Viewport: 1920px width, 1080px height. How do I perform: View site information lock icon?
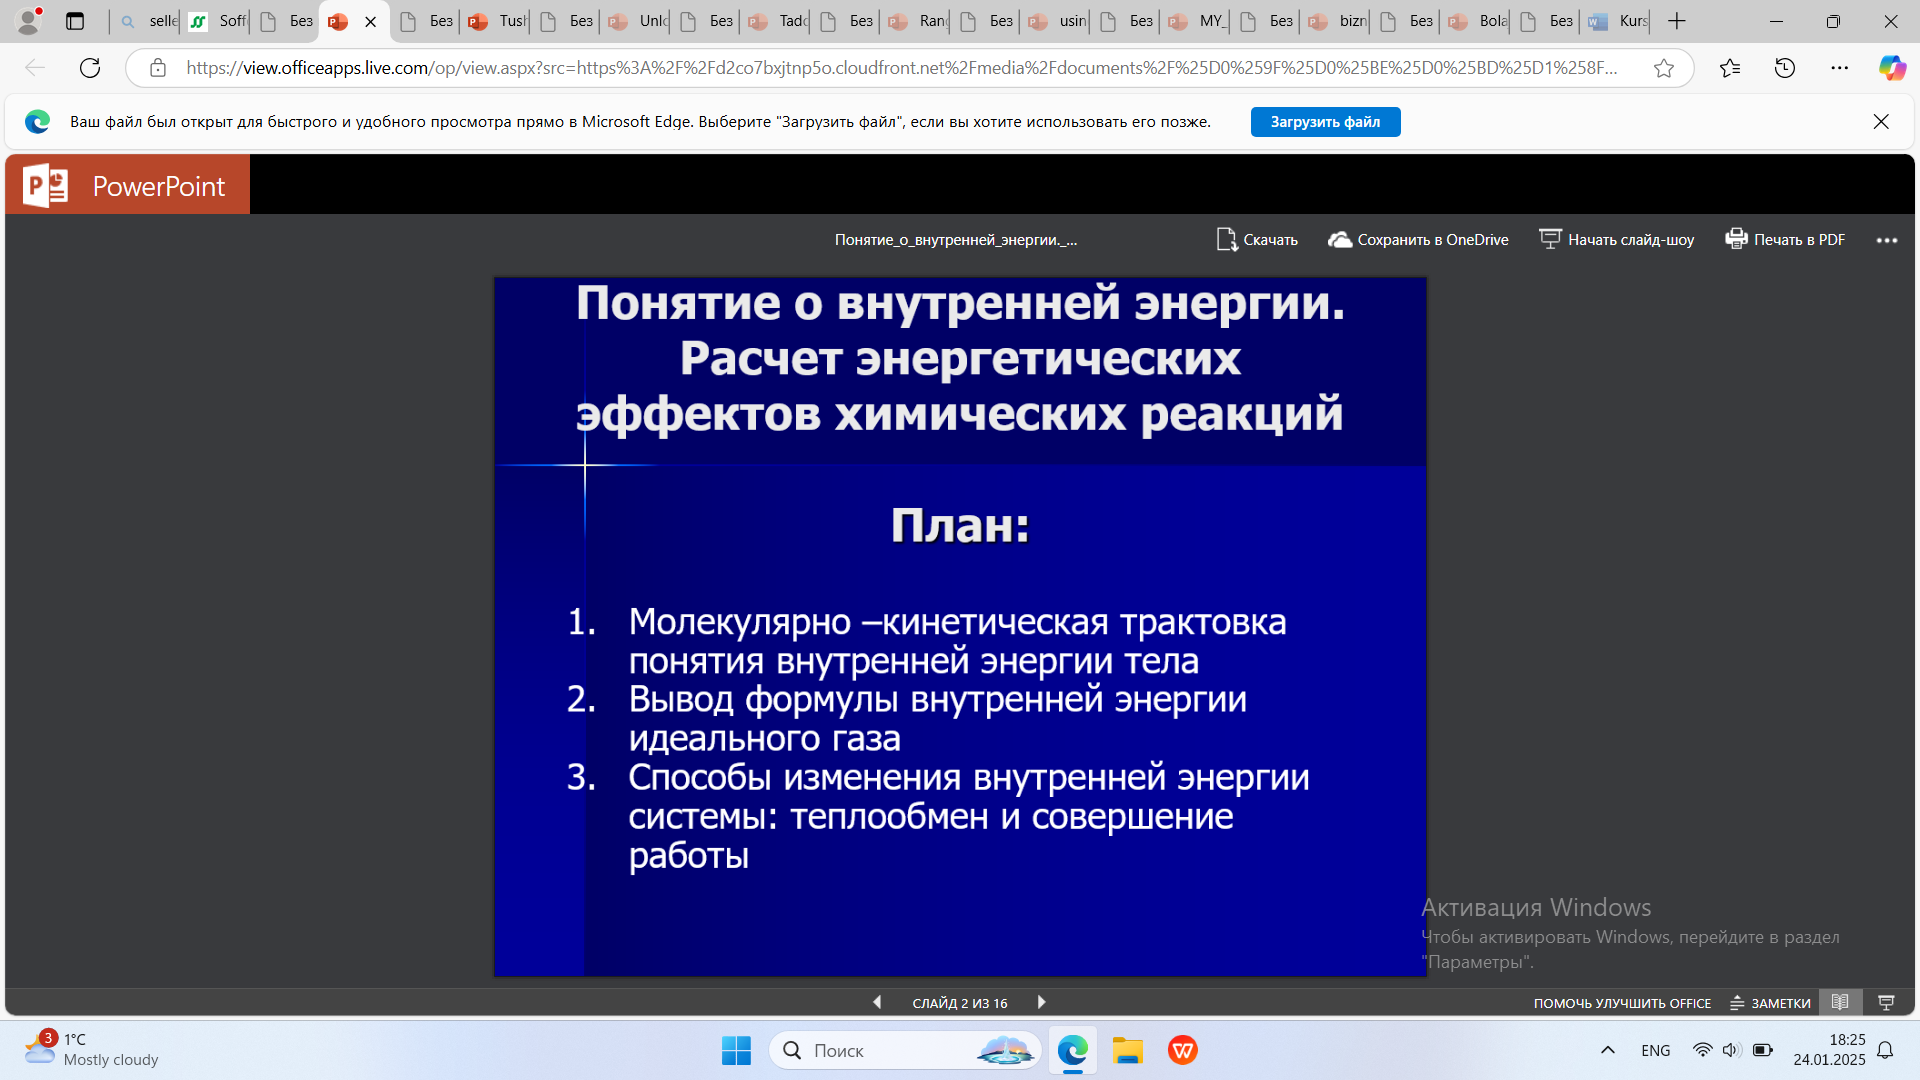pyautogui.click(x=158, y=68)
